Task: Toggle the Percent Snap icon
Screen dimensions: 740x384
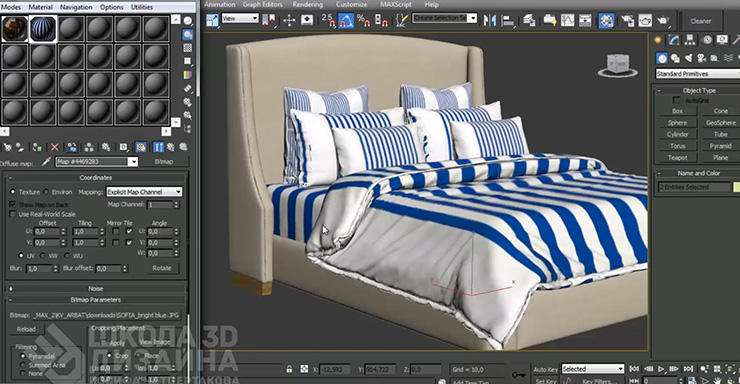Action: [363, 20]
